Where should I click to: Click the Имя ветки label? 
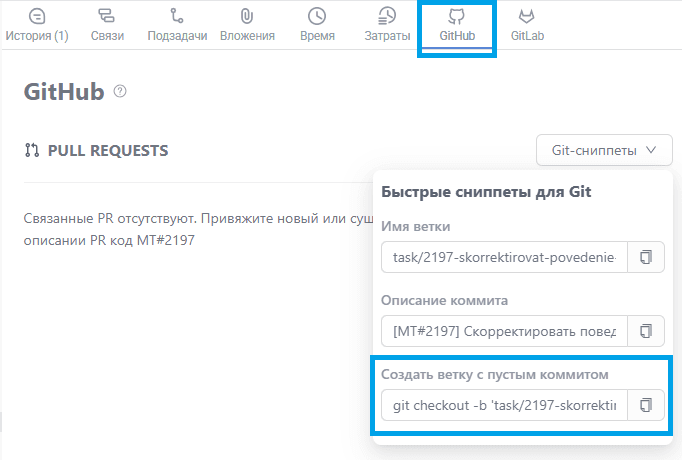(415, 227)
